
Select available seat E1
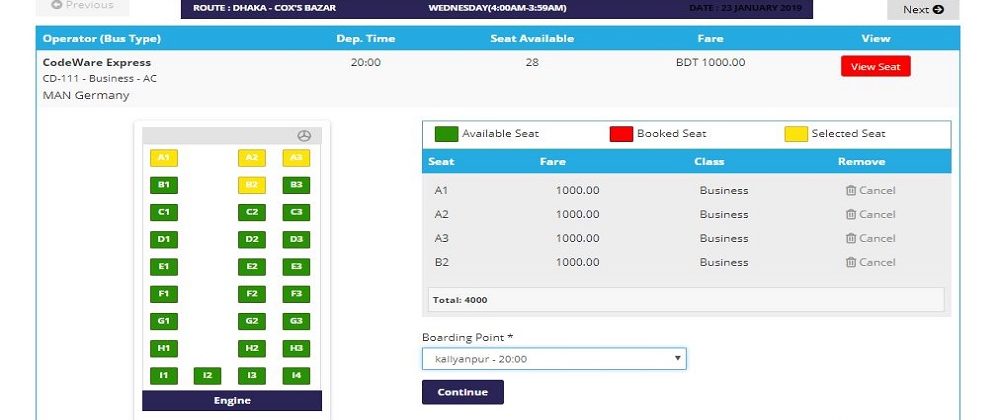164,267
